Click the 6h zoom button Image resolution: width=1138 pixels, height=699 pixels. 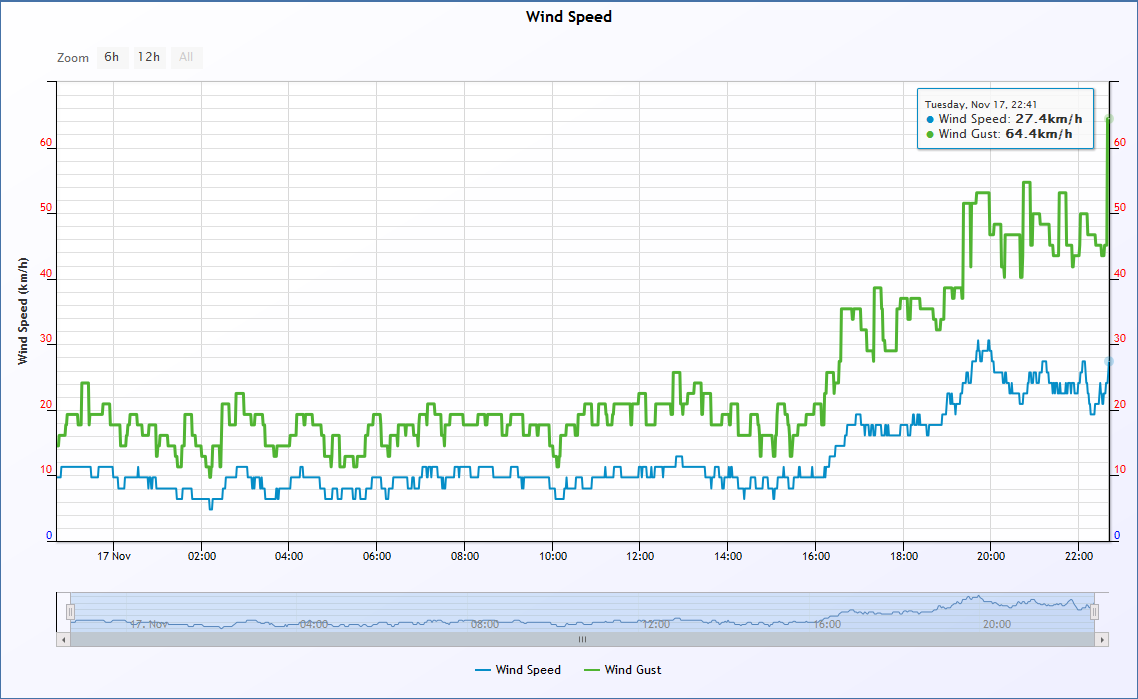(112, 57)
